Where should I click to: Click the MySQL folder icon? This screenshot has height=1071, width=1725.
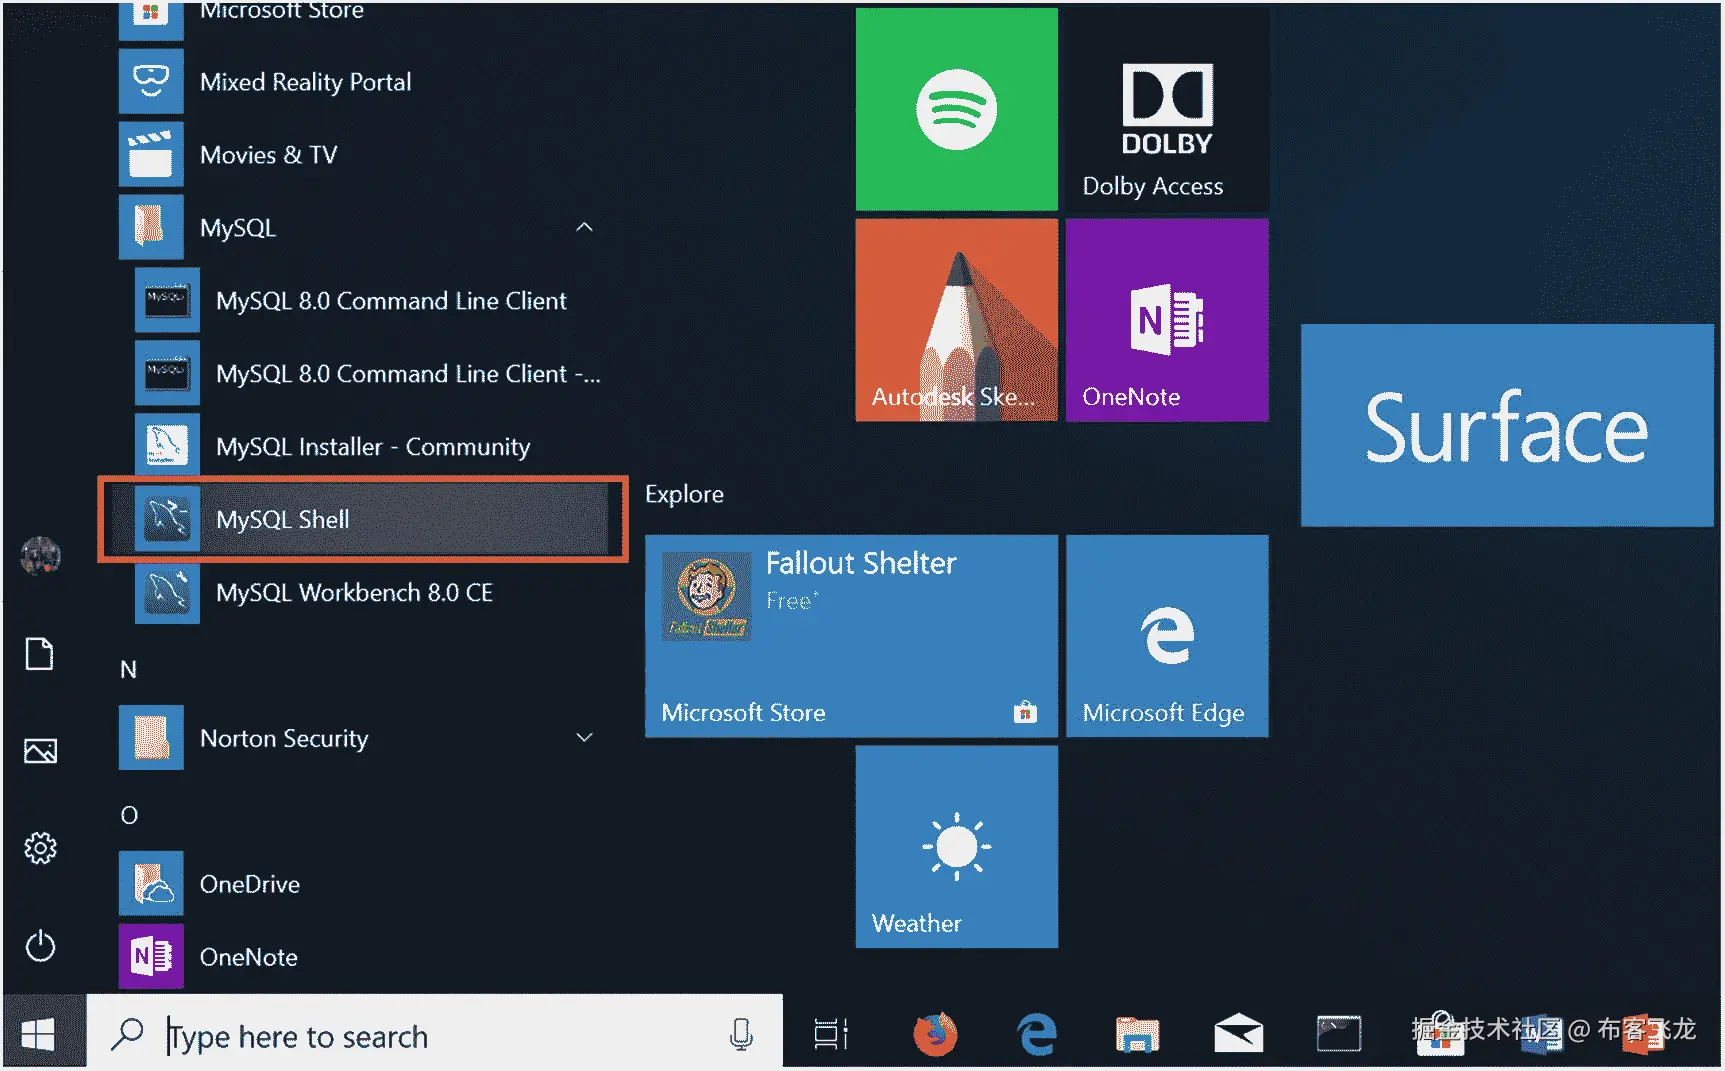151,227
